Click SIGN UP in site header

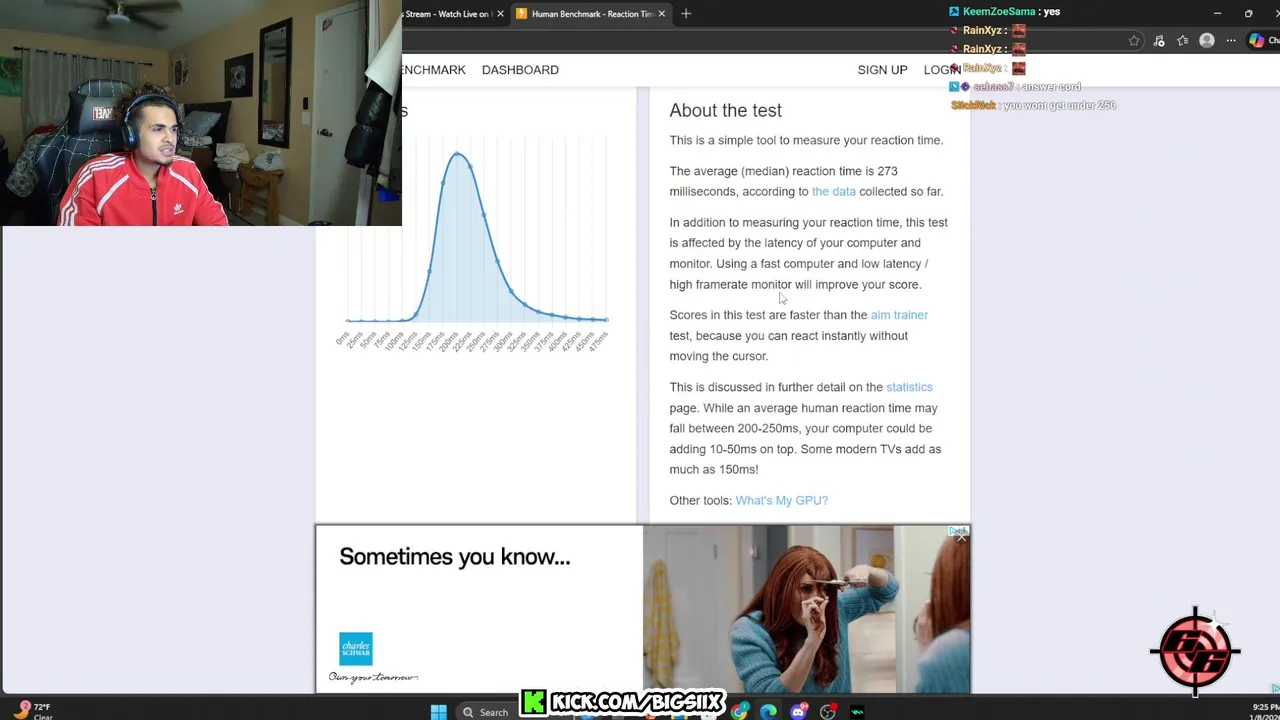pyautogui.click(x=882, y=70)
